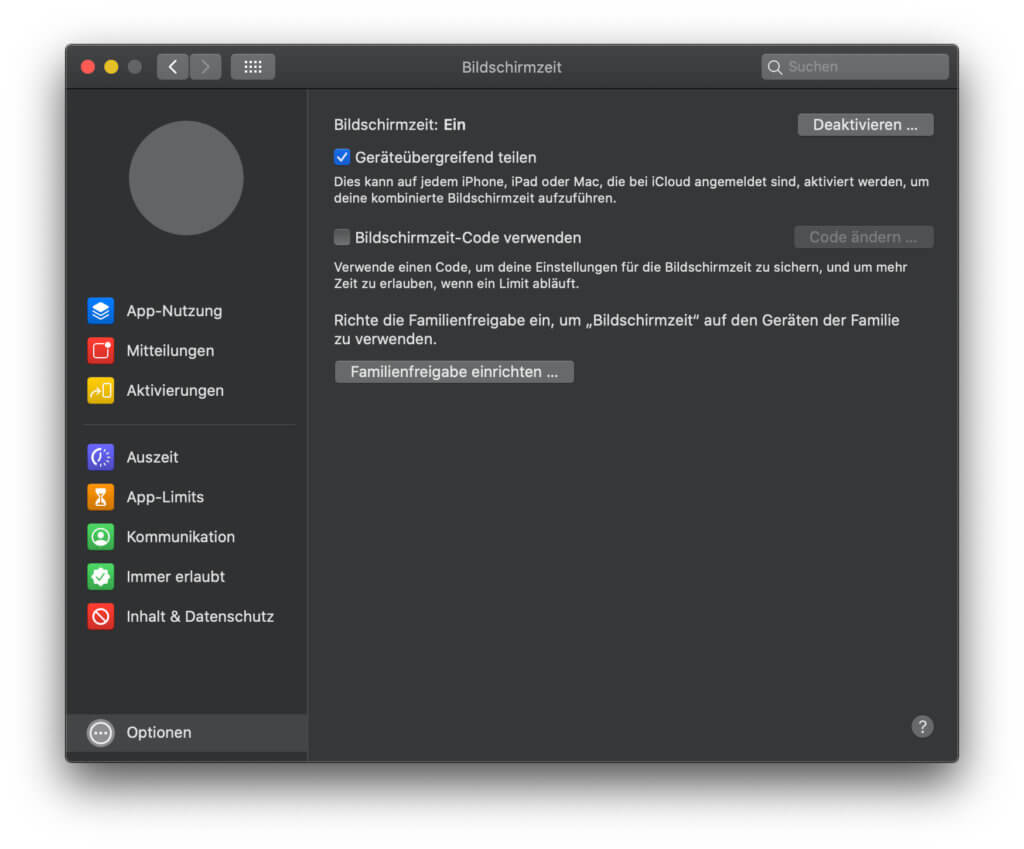Select the empty profile picture circle

pyautogui.click(x=186, y=178)
